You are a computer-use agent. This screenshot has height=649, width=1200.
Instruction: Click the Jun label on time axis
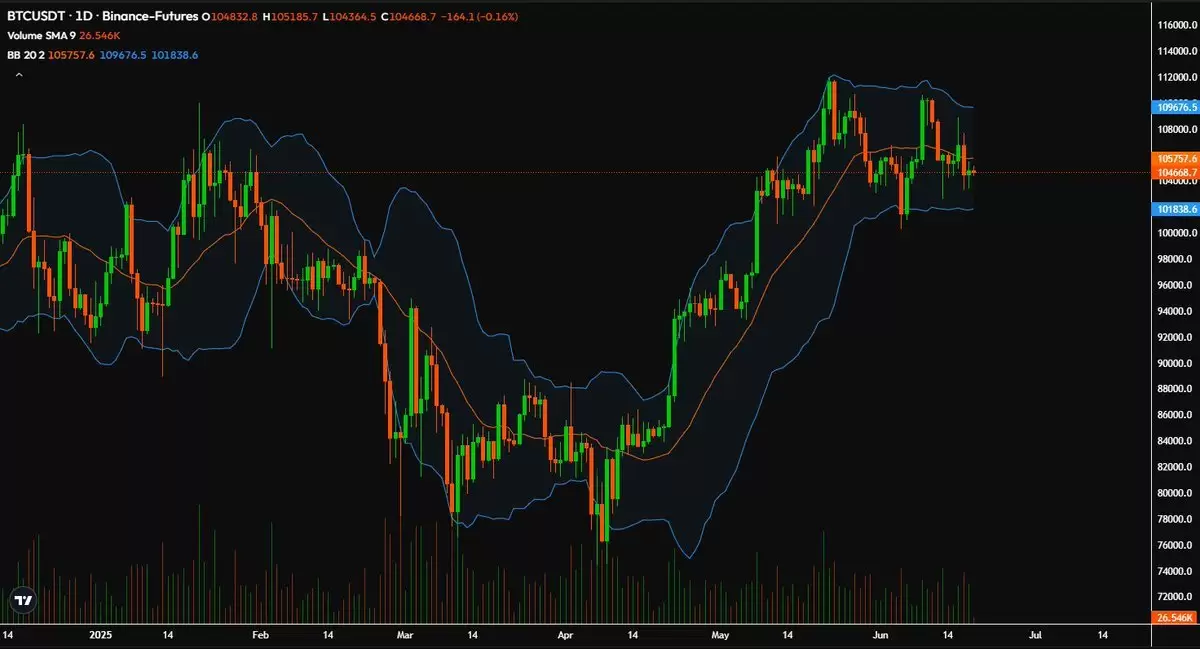[x=880, y=635]
